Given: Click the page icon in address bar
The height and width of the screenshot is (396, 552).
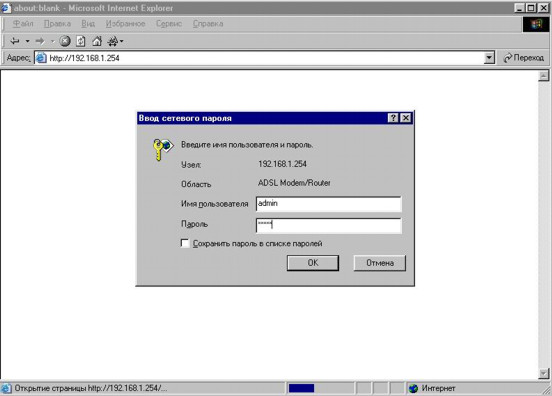Looking at the screenshot, I should [x=41, y=58].
